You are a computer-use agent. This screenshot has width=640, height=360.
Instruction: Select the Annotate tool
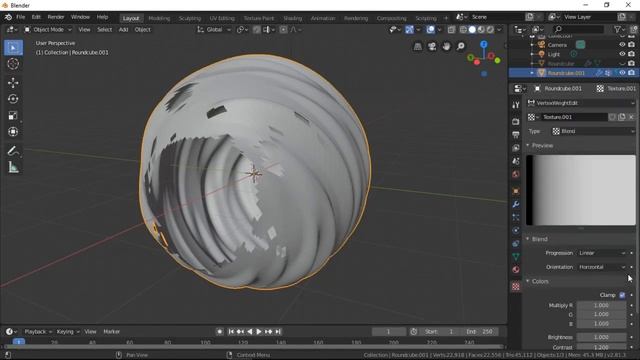click(13, 151)
